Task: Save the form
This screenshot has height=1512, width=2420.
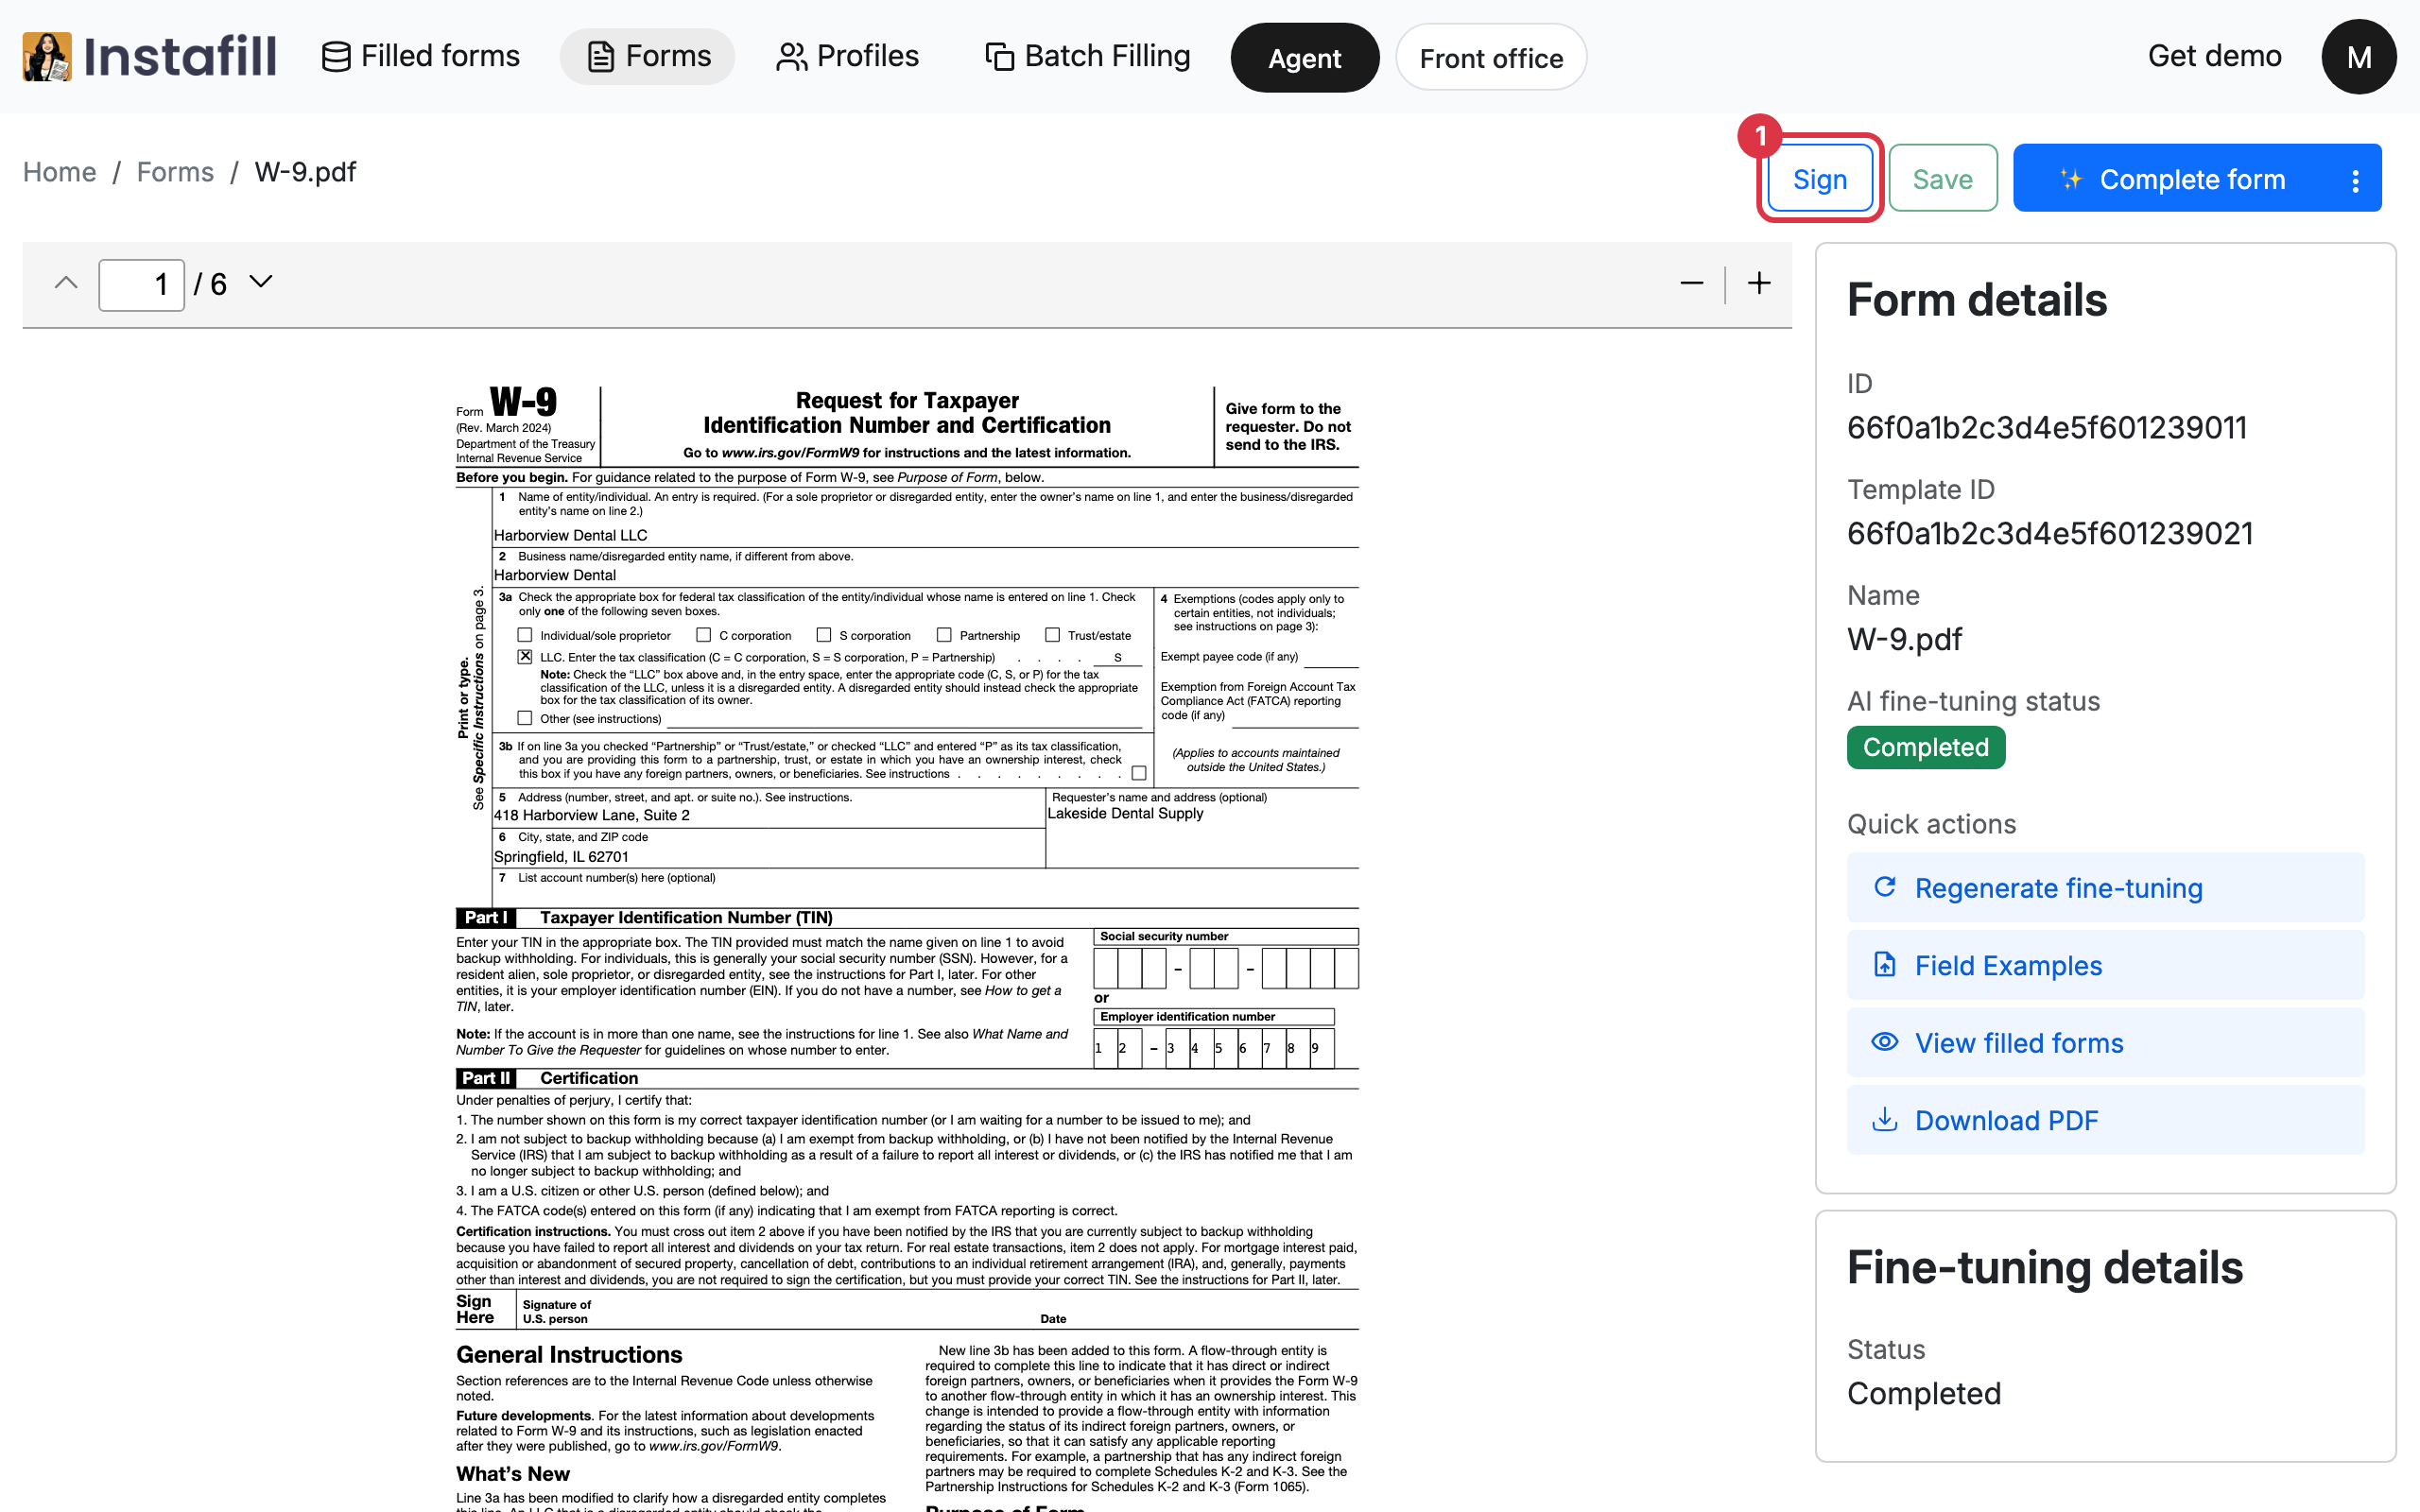Action: [1942, 178]
